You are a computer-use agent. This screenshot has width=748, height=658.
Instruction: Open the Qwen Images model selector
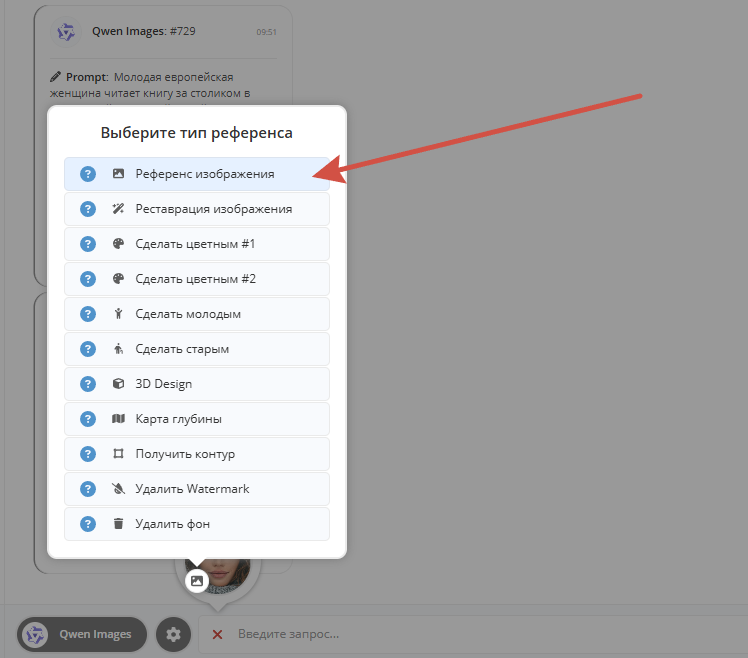click(82, 634)
